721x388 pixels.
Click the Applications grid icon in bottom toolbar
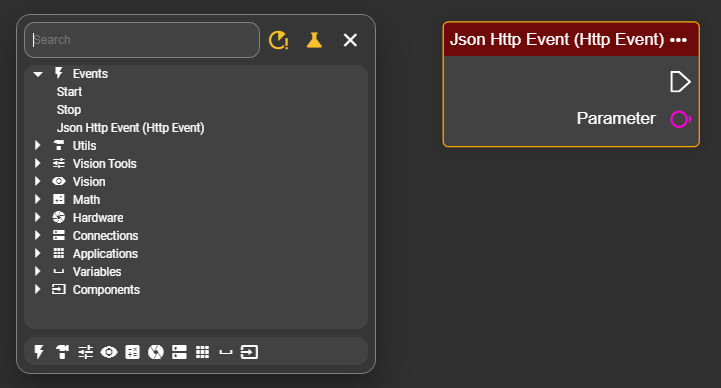coord(202,352)
